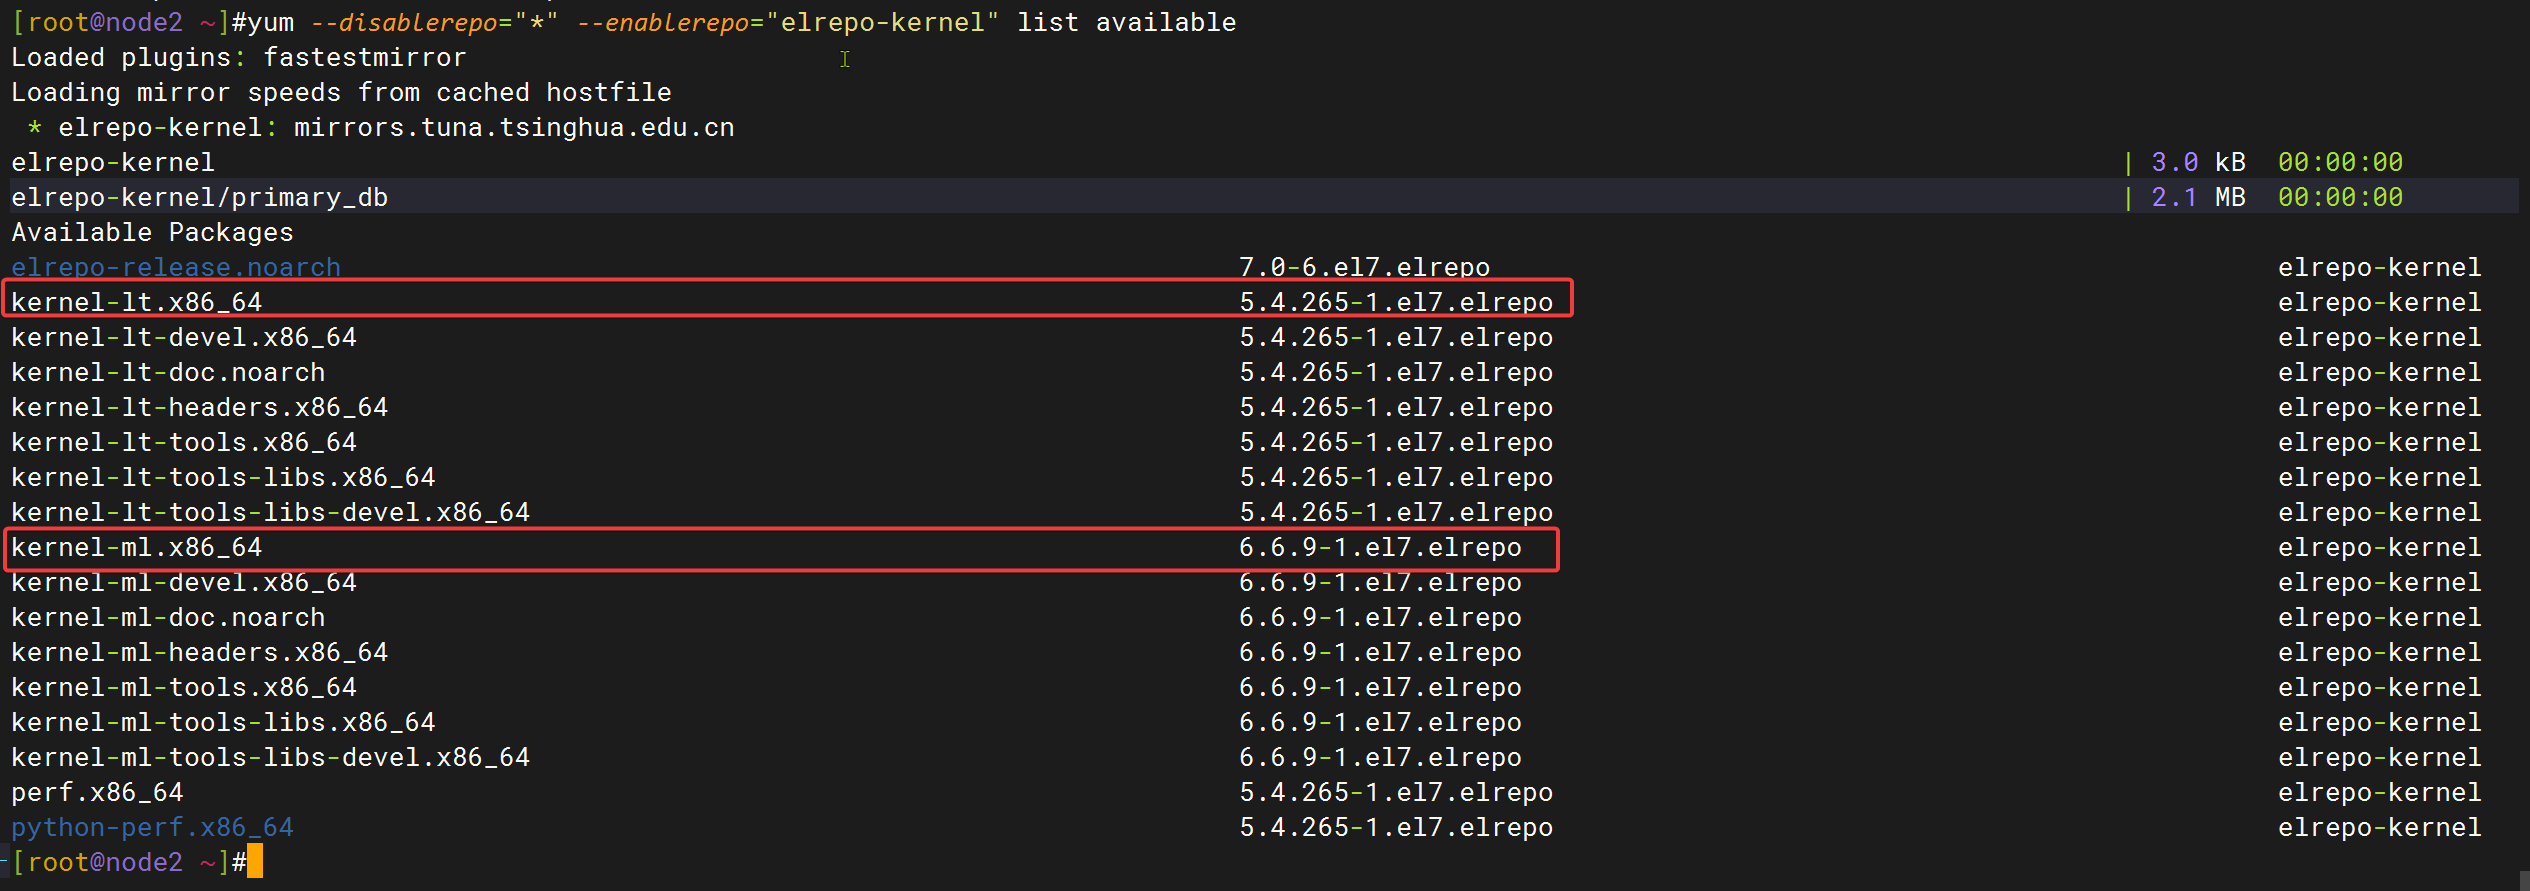Viewport: 2530px width, 891px height.
Task: Click the orange terminal cursor block
Action: pyautogui.click(x=255, y=861)
